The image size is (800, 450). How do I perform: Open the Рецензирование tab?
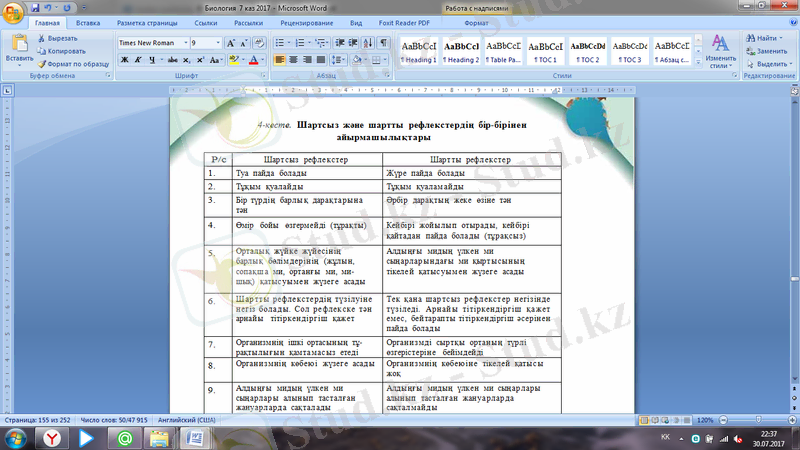pos(307,21)
